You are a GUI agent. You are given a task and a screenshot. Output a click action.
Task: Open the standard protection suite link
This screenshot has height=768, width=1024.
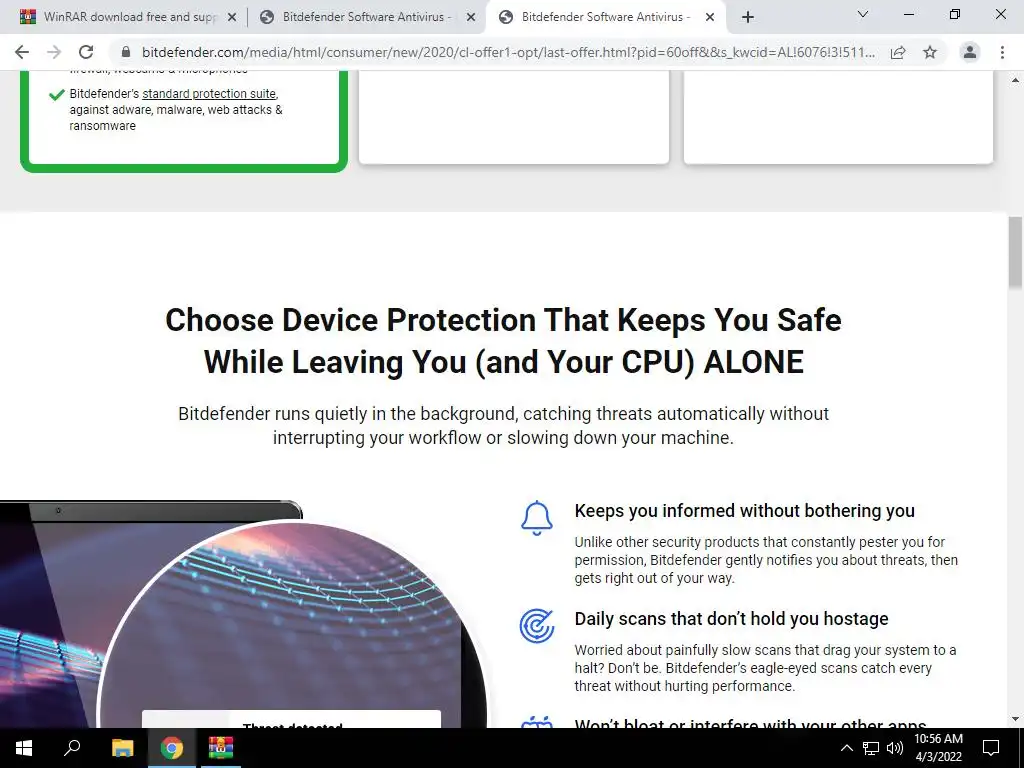pyautogui.click(x=209, y=93)
